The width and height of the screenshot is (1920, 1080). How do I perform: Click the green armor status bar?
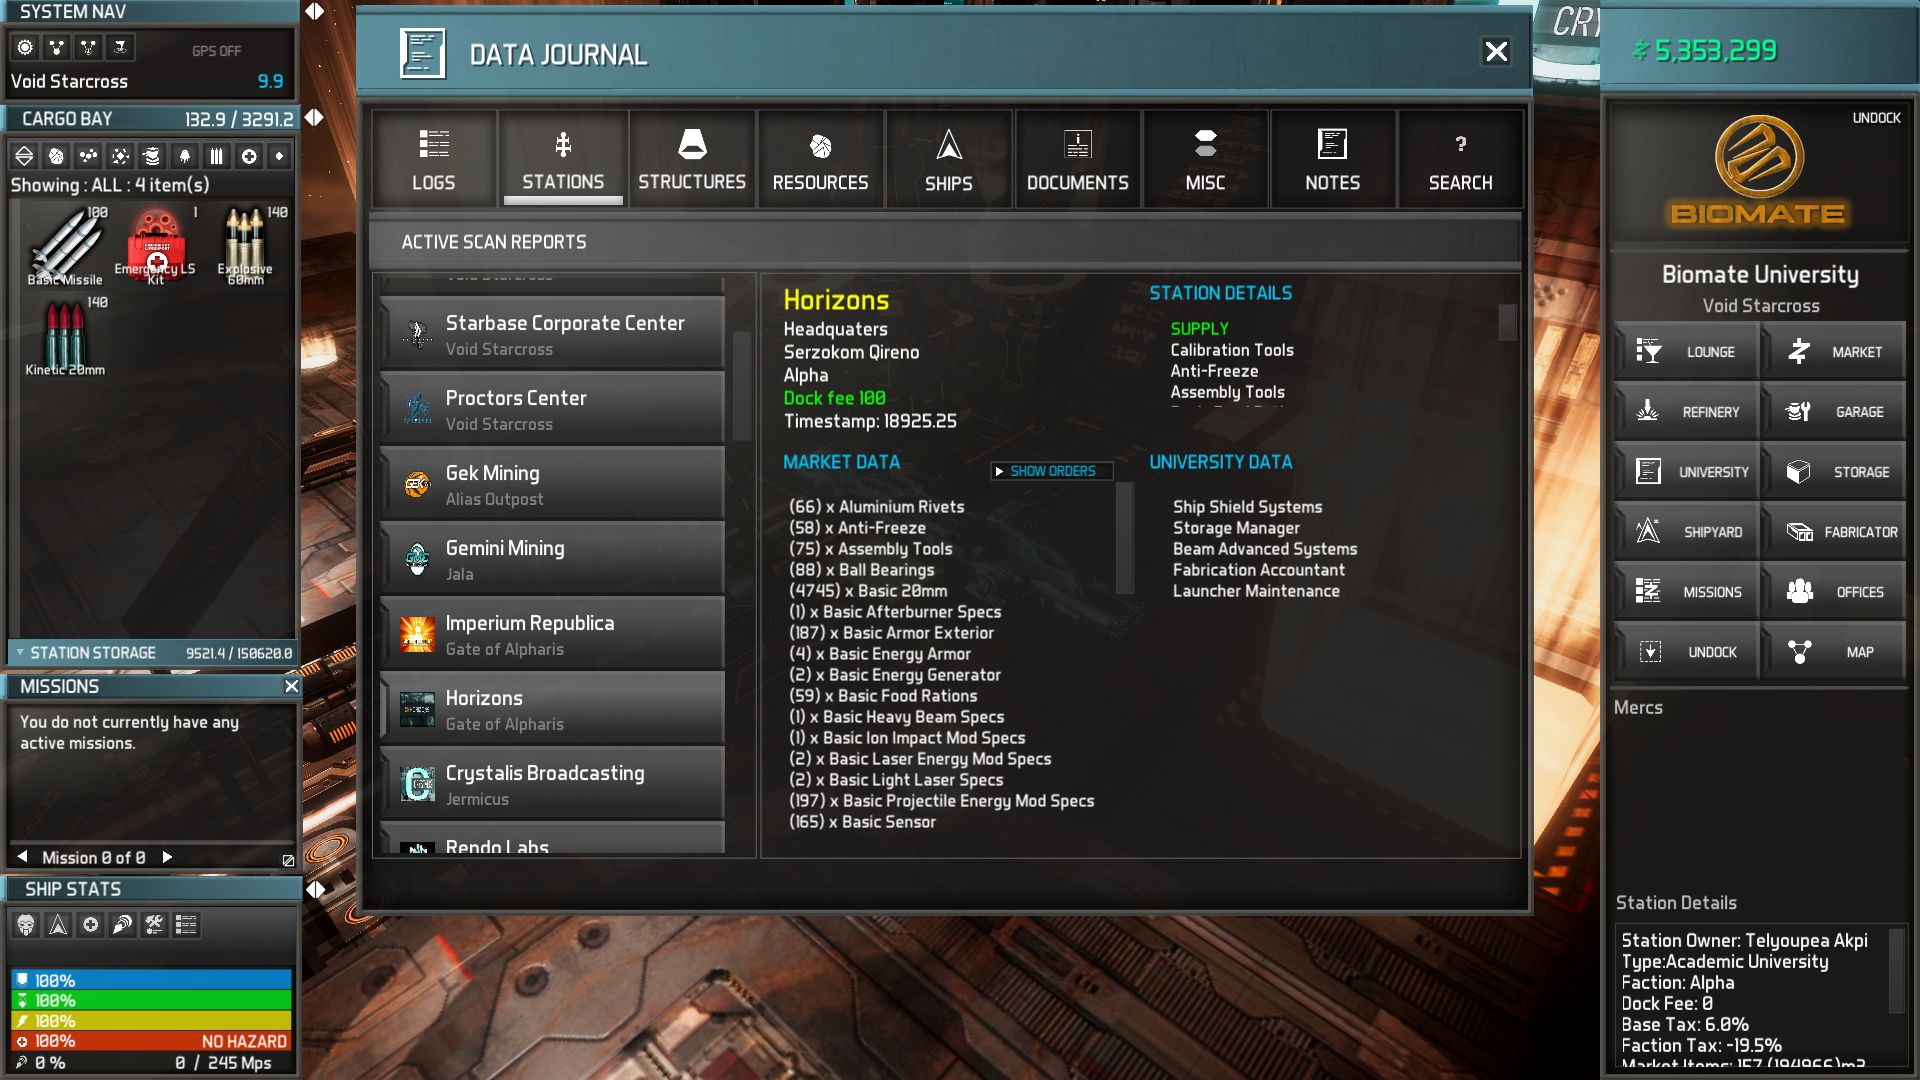(151, 1000)
